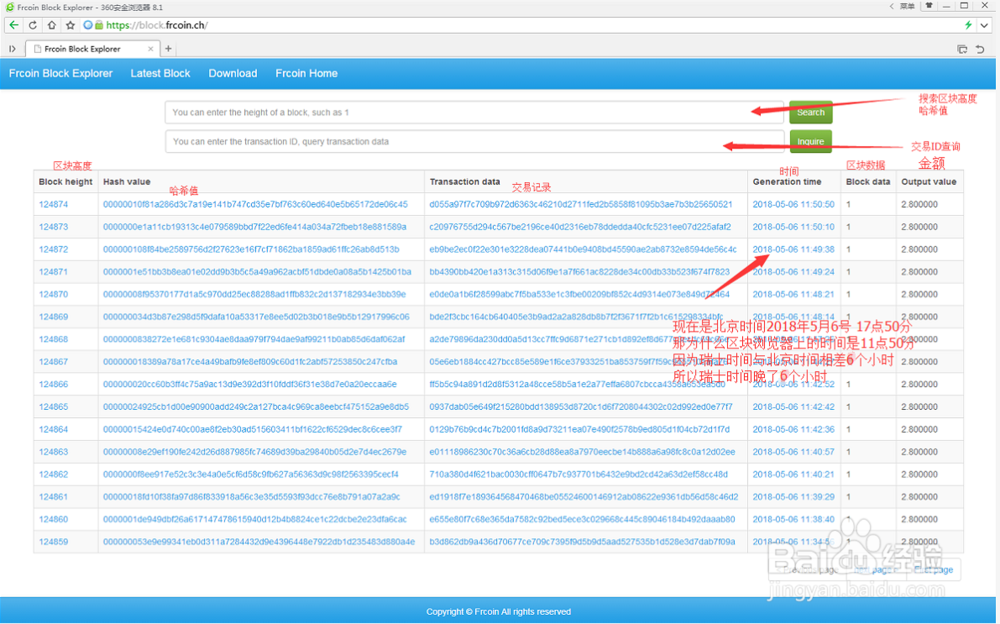
Task: Open block height 124872
Action: point(53,249)
